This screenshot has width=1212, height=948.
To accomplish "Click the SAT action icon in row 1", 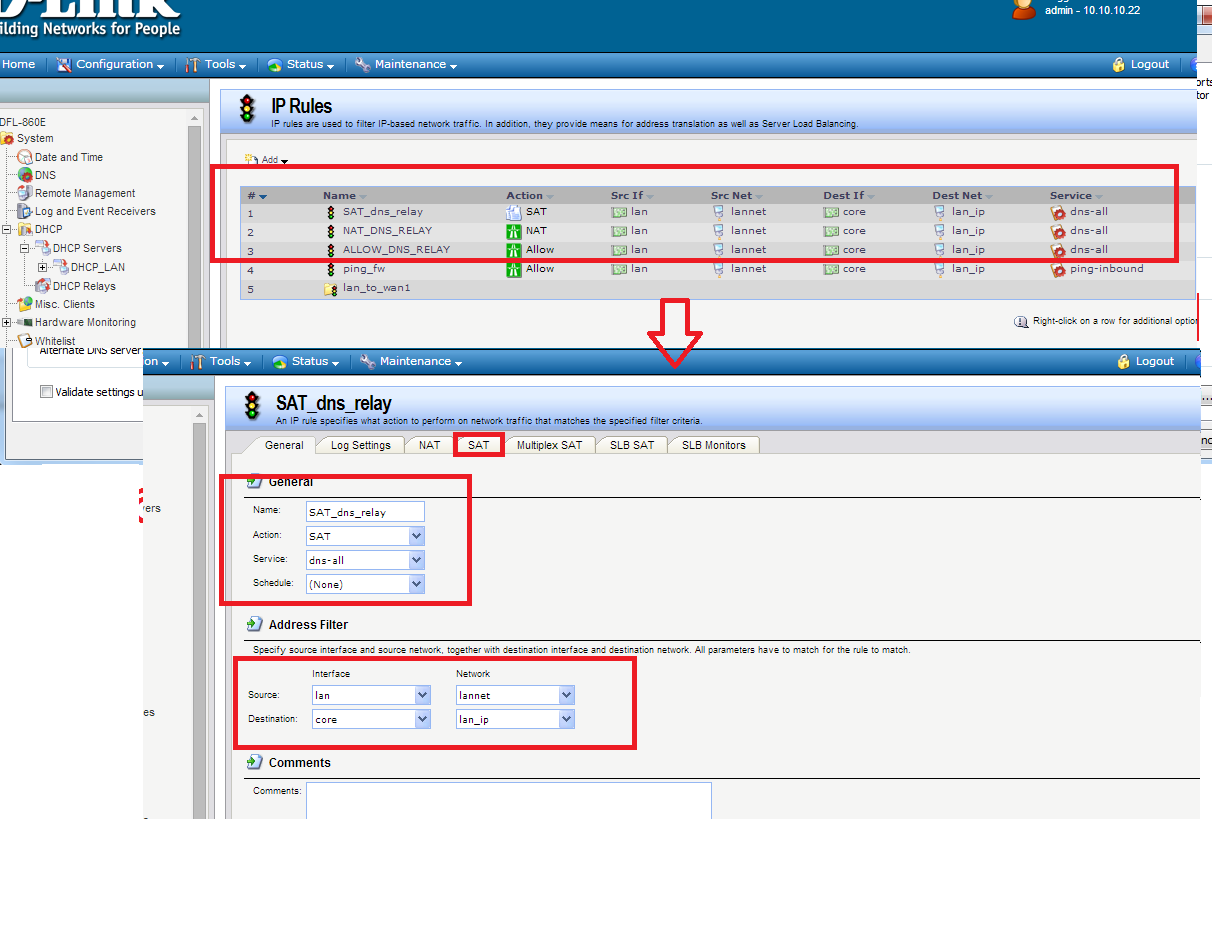I will (514, 212).
